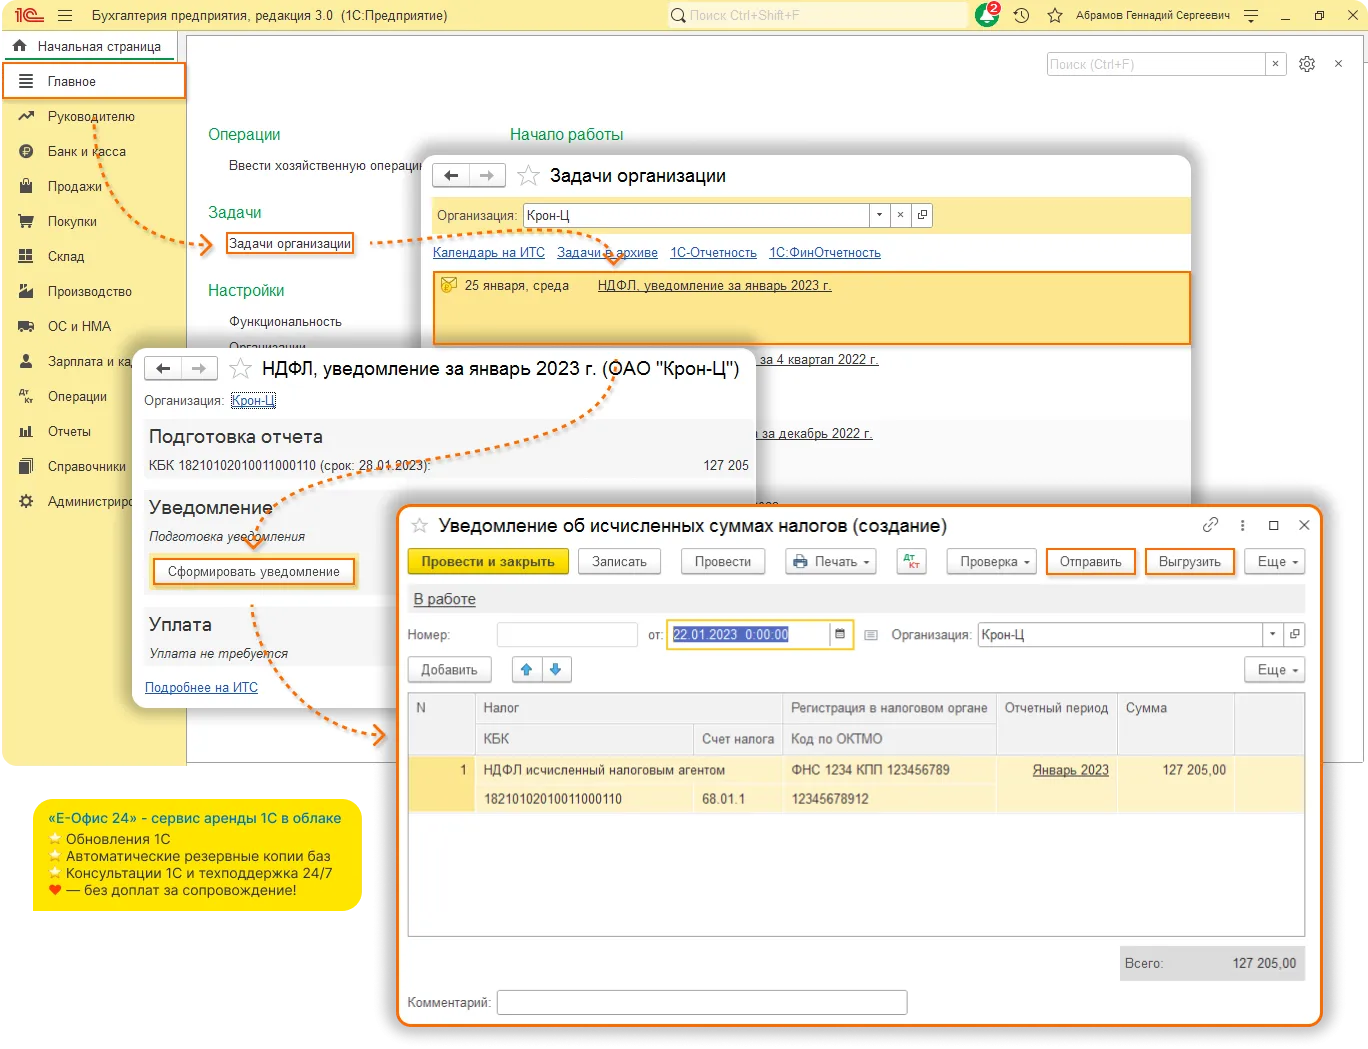Image resolution: width=1368 pixels, height=1049 pixels.
Task: Click Провести и закрыть button
Action: coord(488,562)
